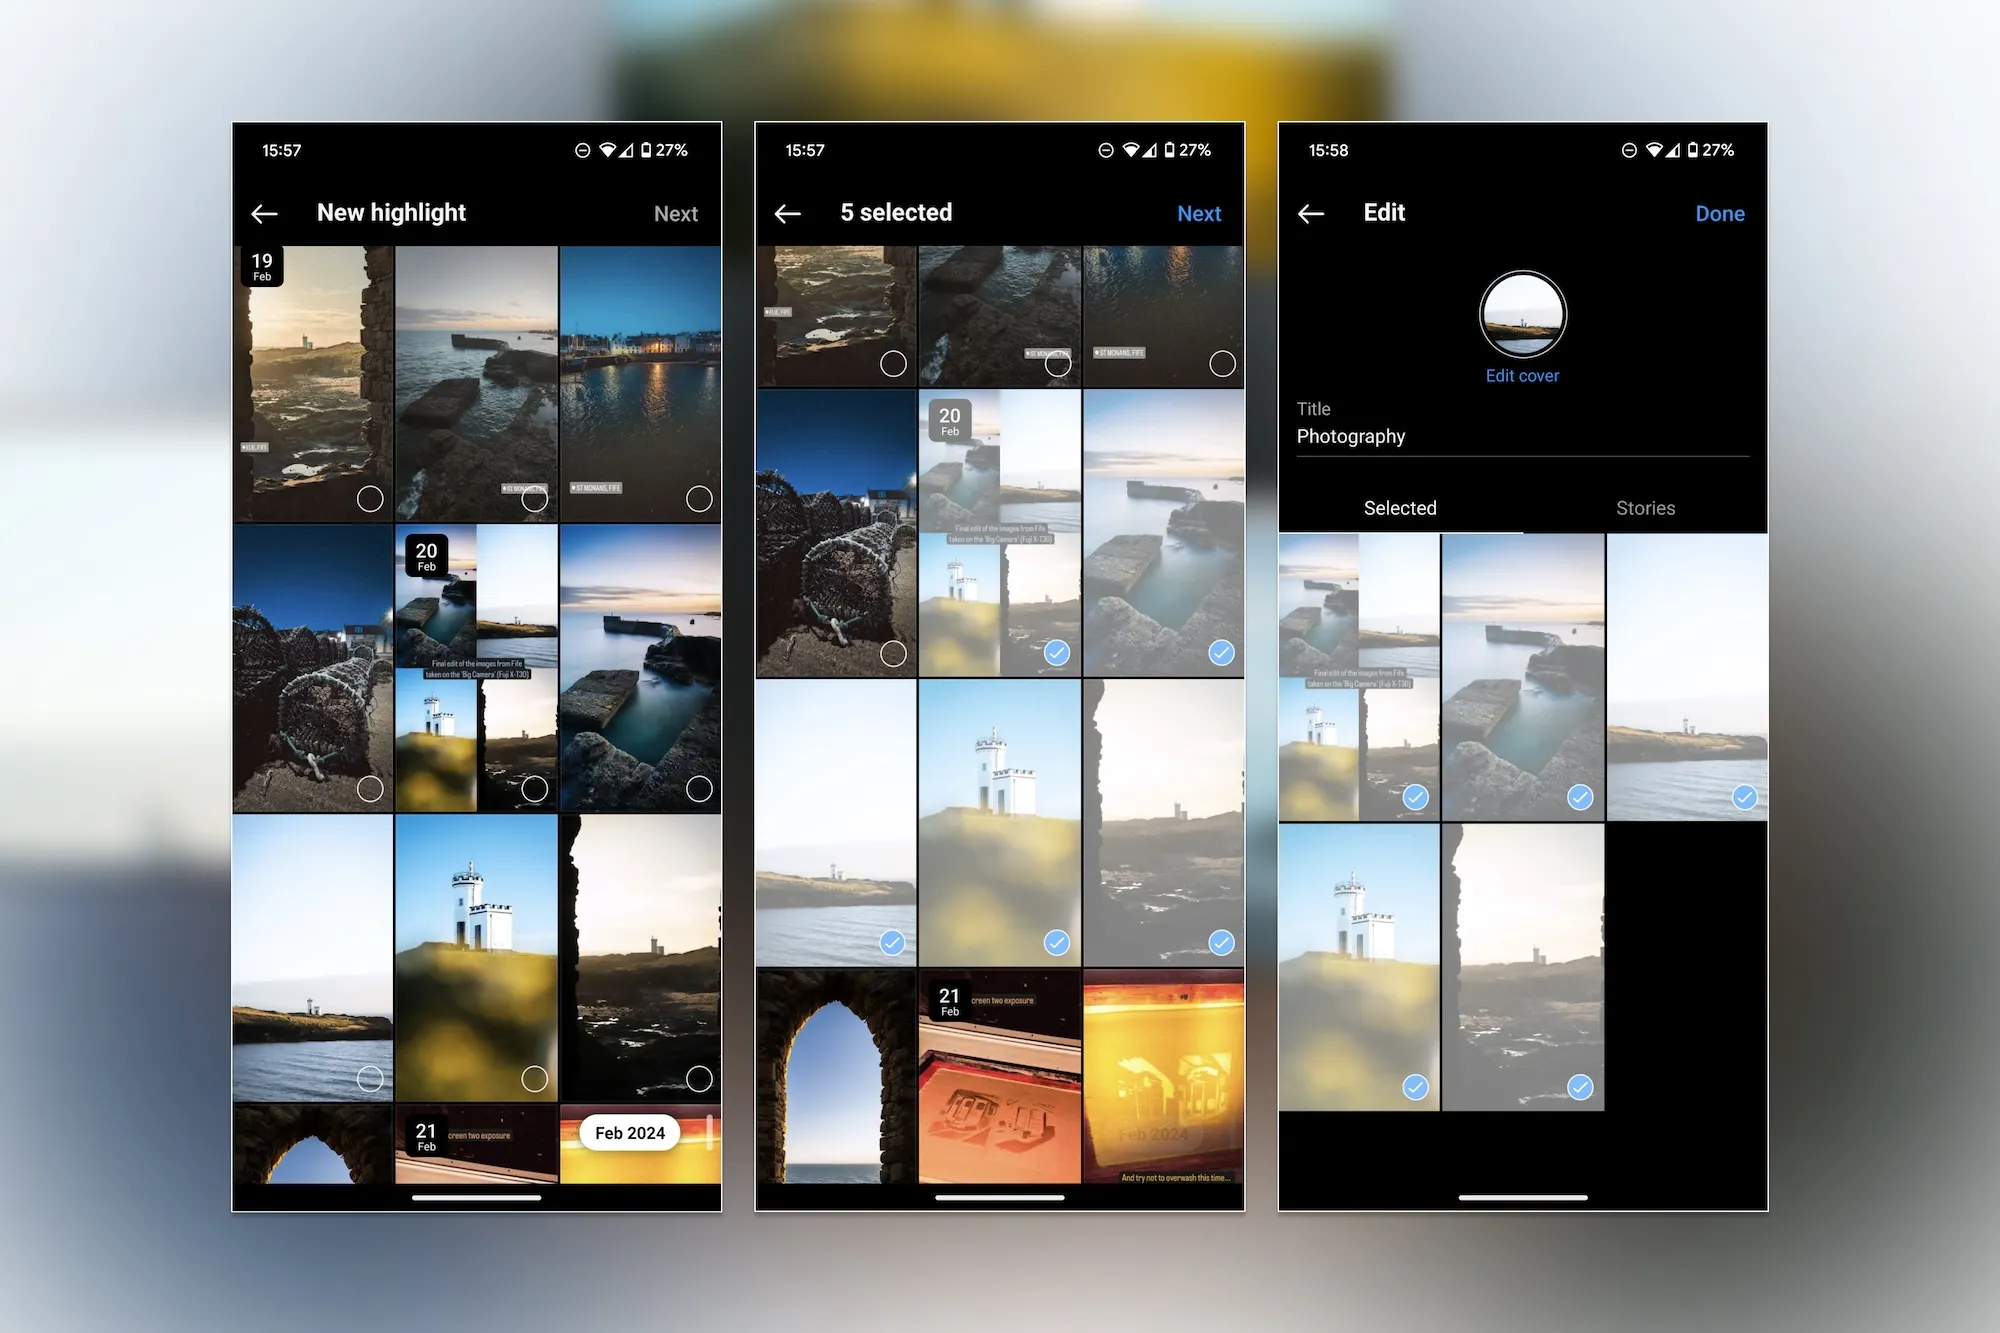Tap the New highlight heading
This screenshot has width=2000, height=1333.
[x=391, y=213]
